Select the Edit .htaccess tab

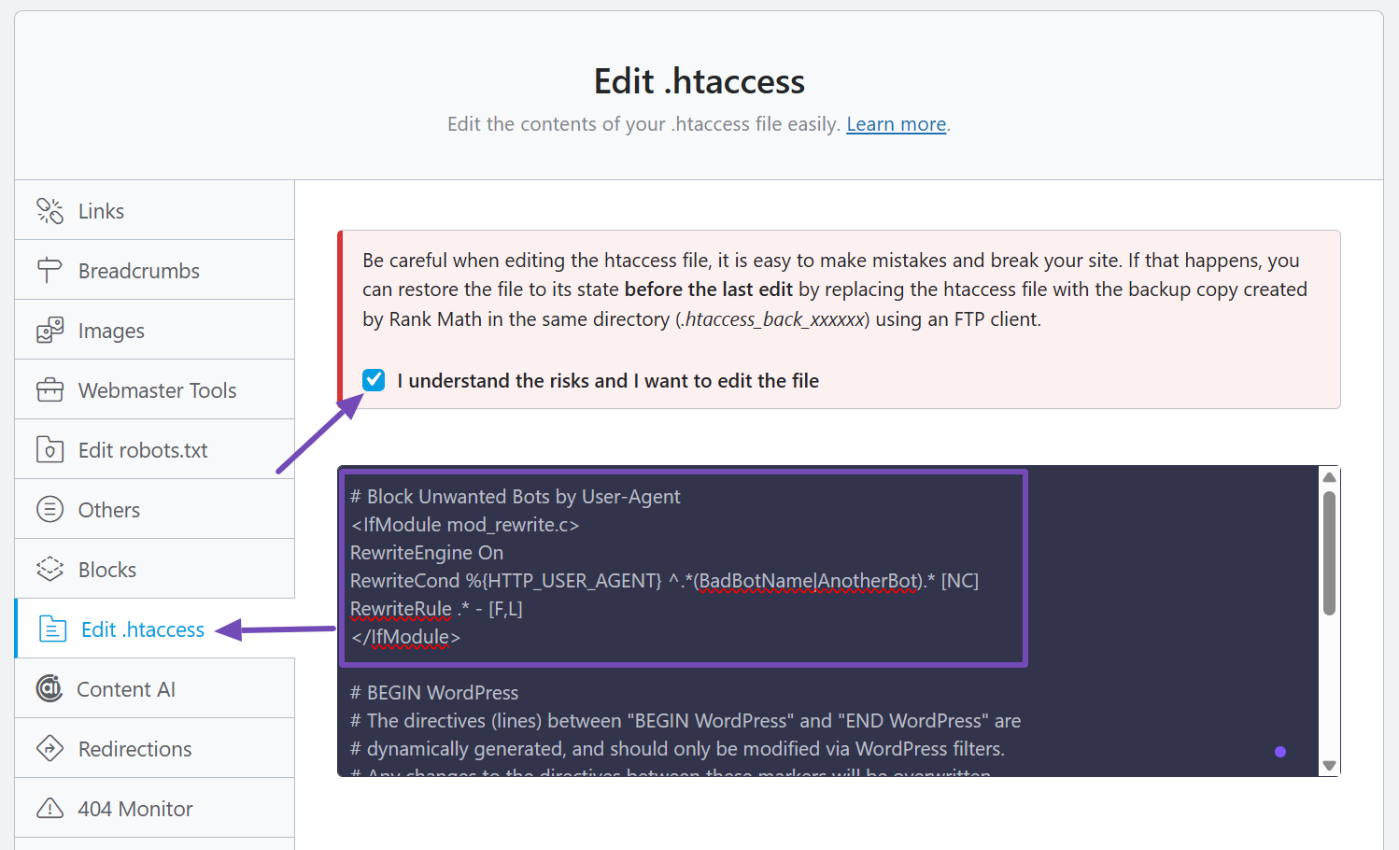(x=143, y=629)
